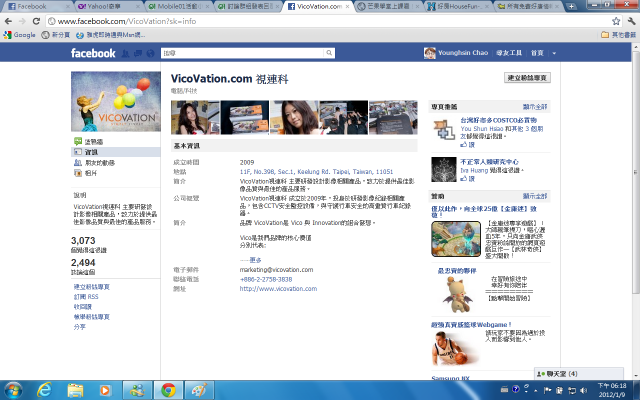Open the taskbar clock showing 06:18

coord(612,391)
